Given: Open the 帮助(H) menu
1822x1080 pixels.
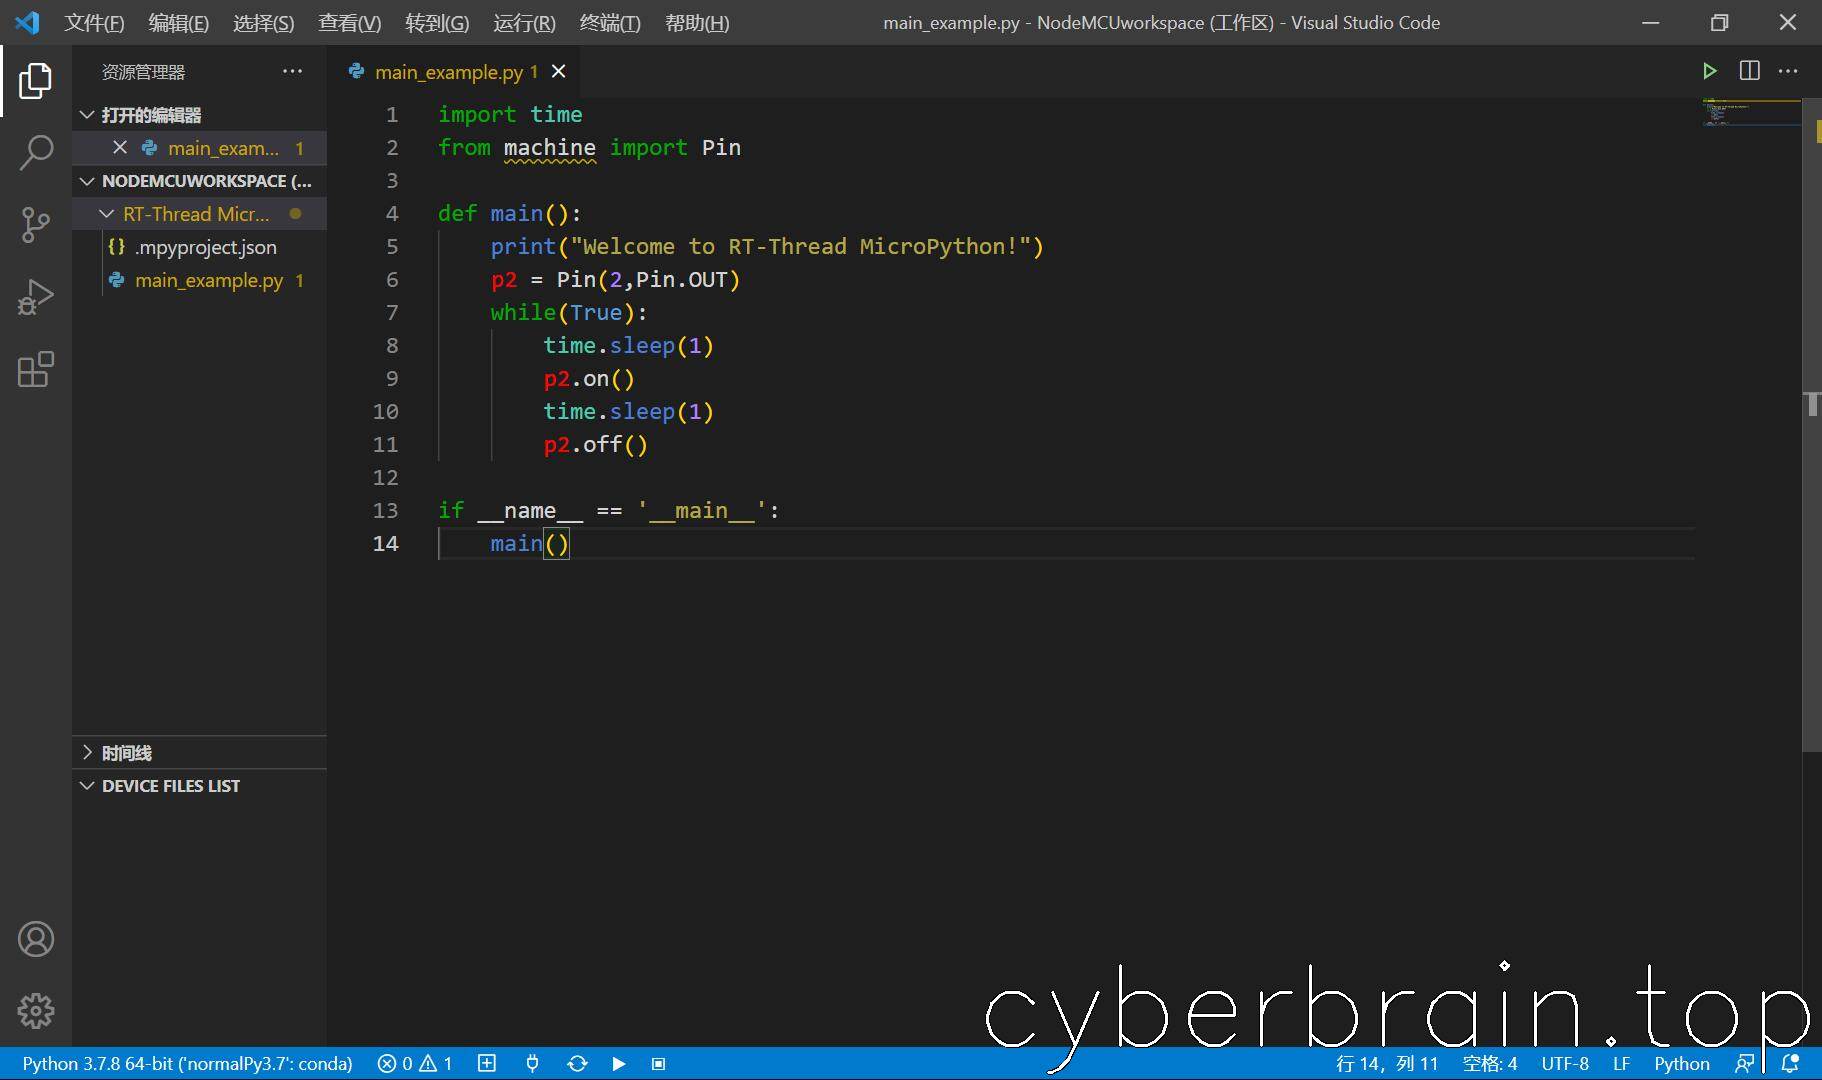Looking at the screenshot, I should (x=697, y=23).
